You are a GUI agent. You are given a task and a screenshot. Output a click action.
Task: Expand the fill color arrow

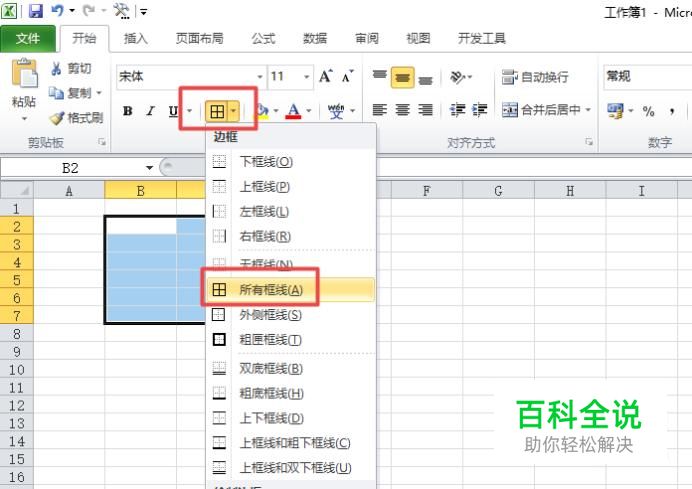click(276, 111)
